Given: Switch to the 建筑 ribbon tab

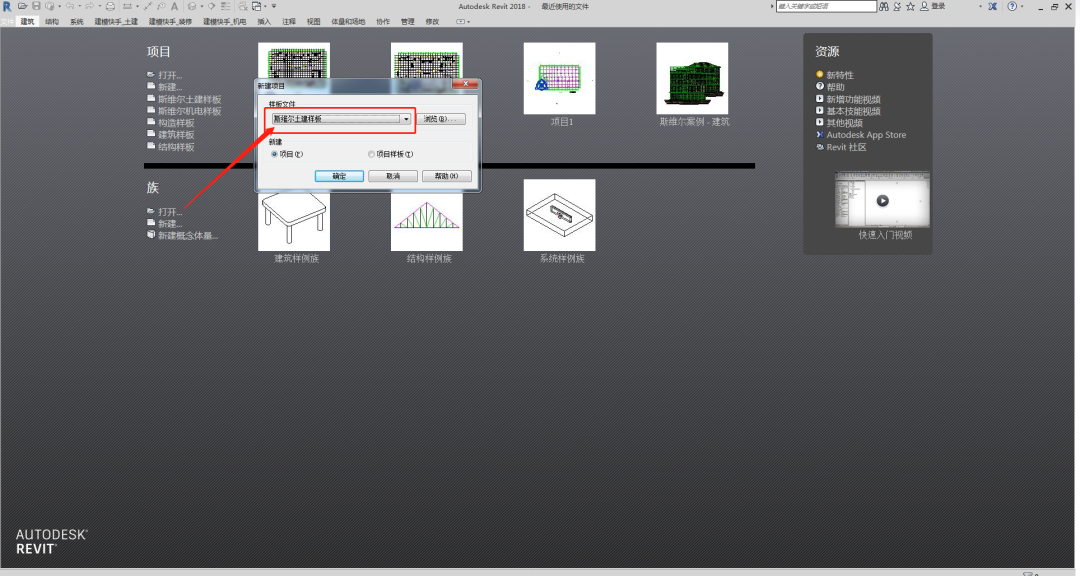Looking at the screenshot, I should coord(28,21).
